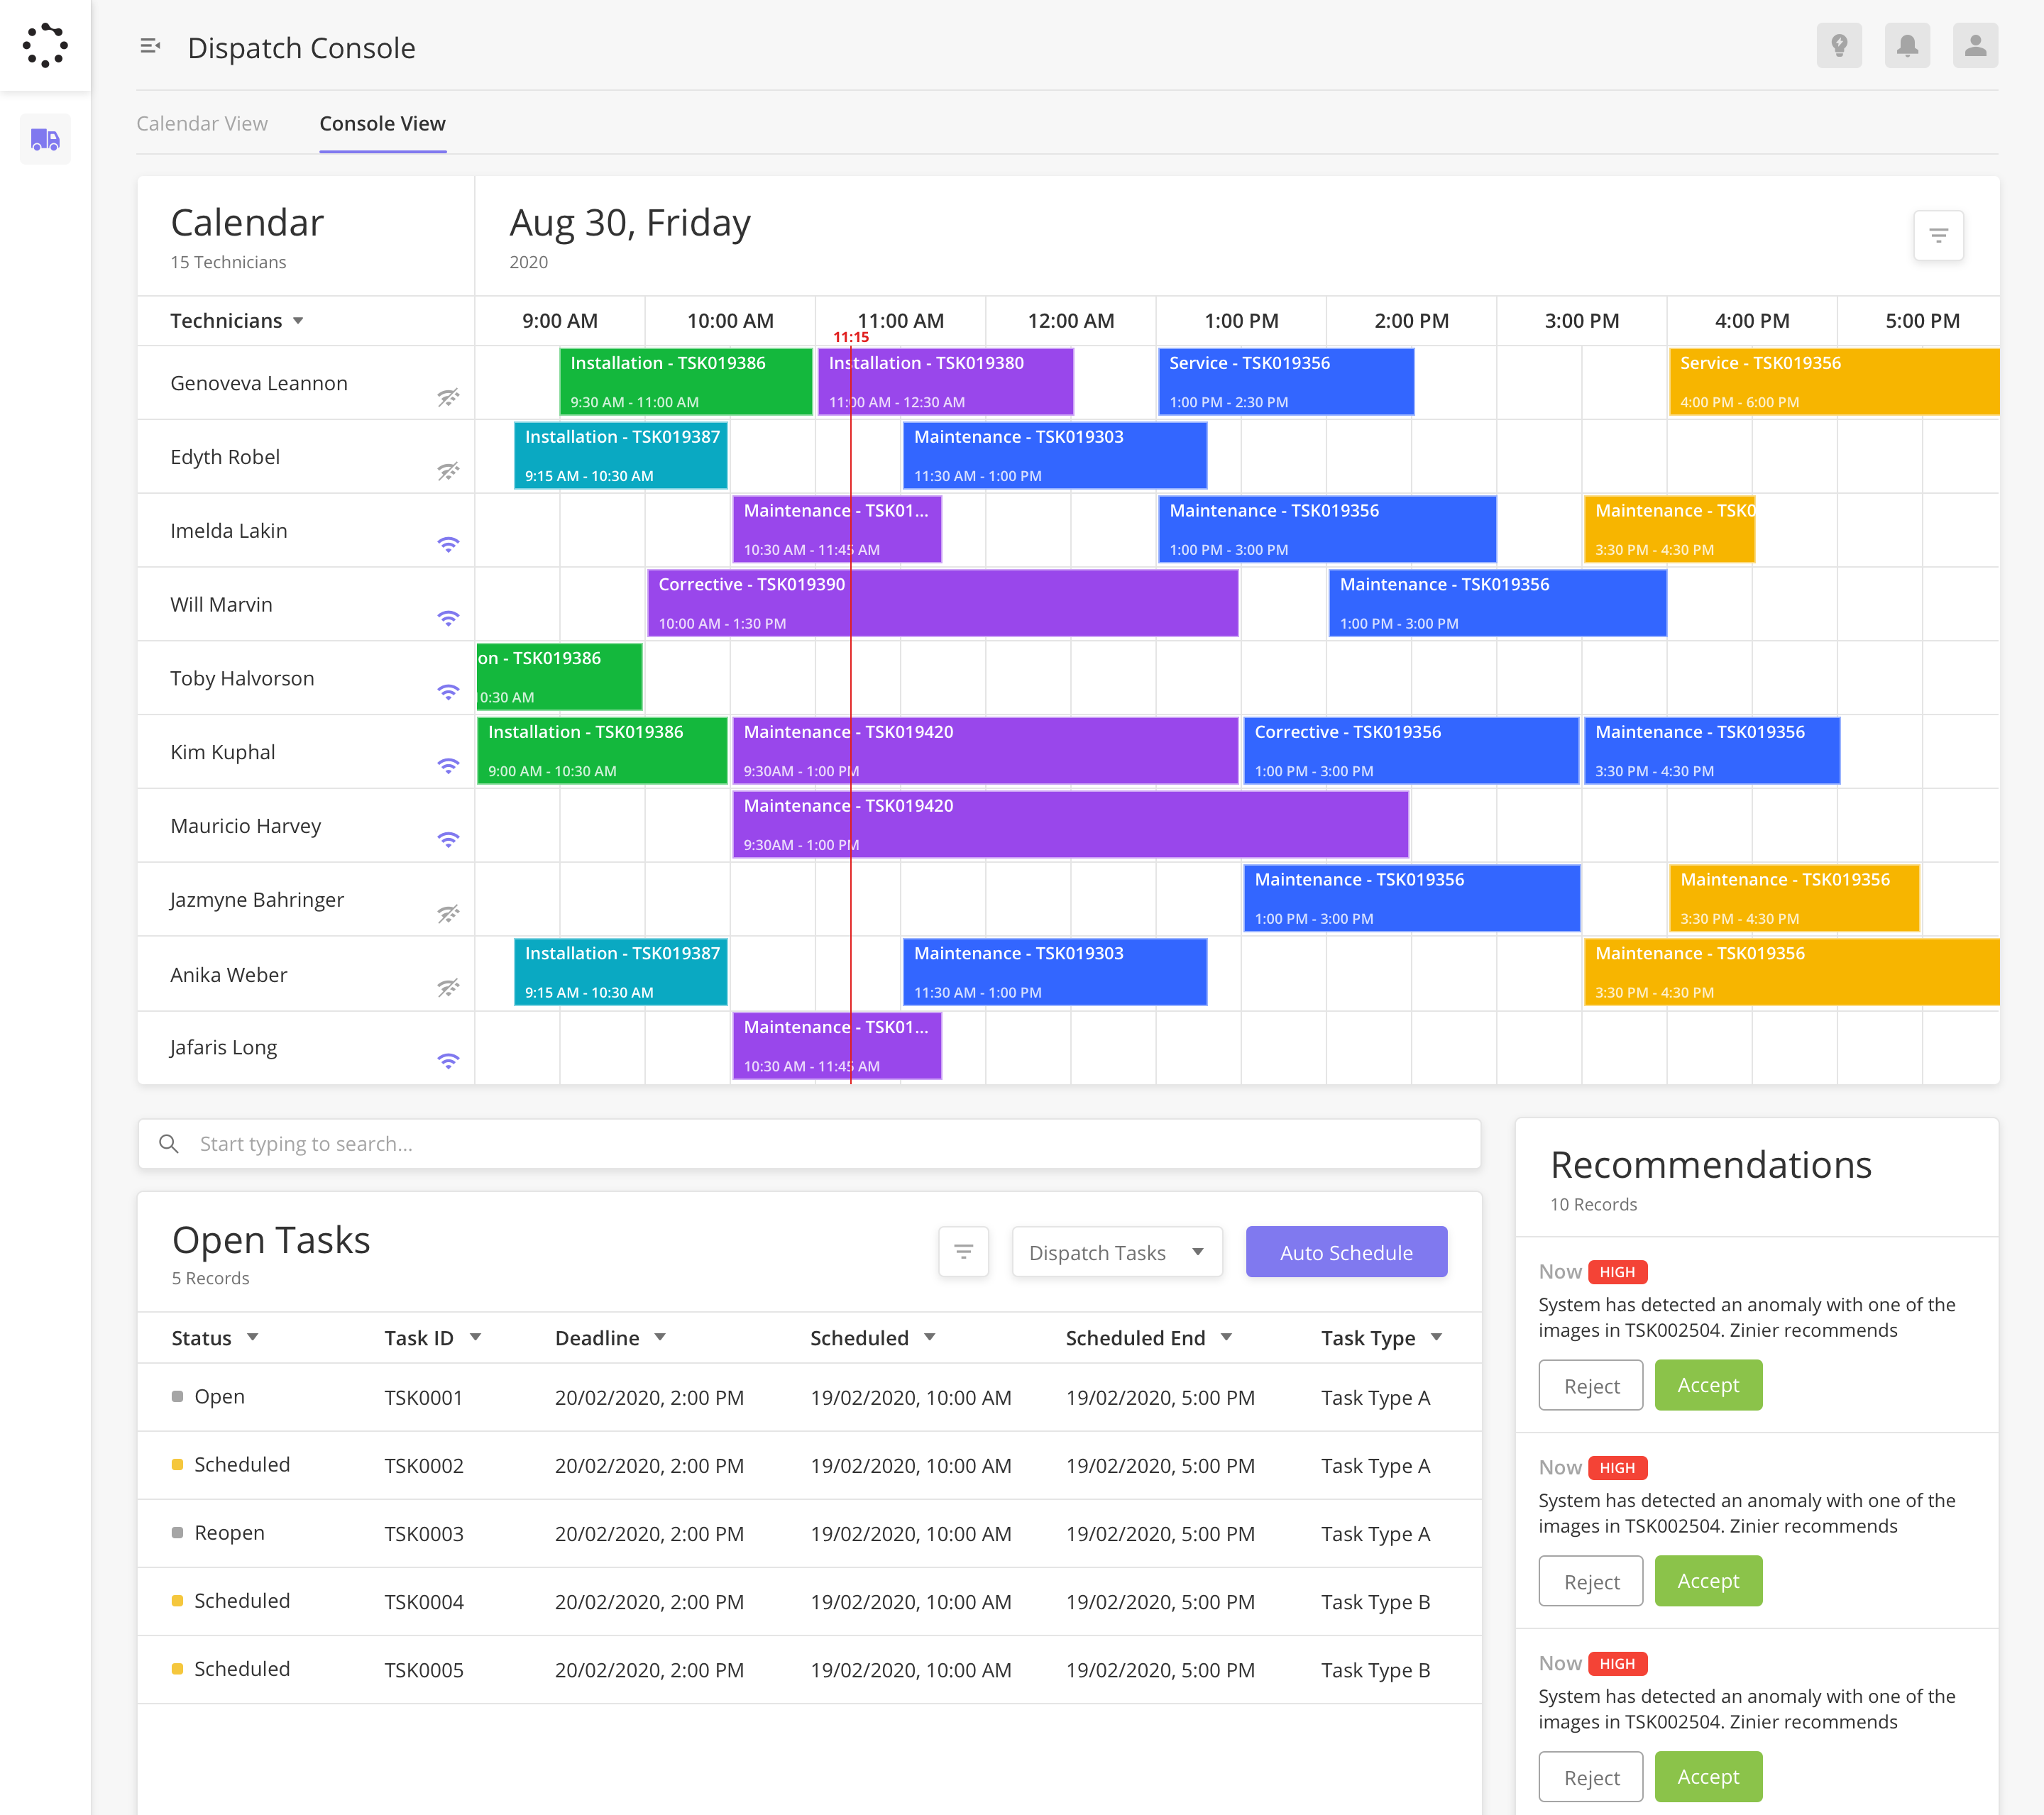The height and width of the screenshot is (1815, 2044).
Task: Accept the first recommendation
Action: [x=1708, y=1385]
